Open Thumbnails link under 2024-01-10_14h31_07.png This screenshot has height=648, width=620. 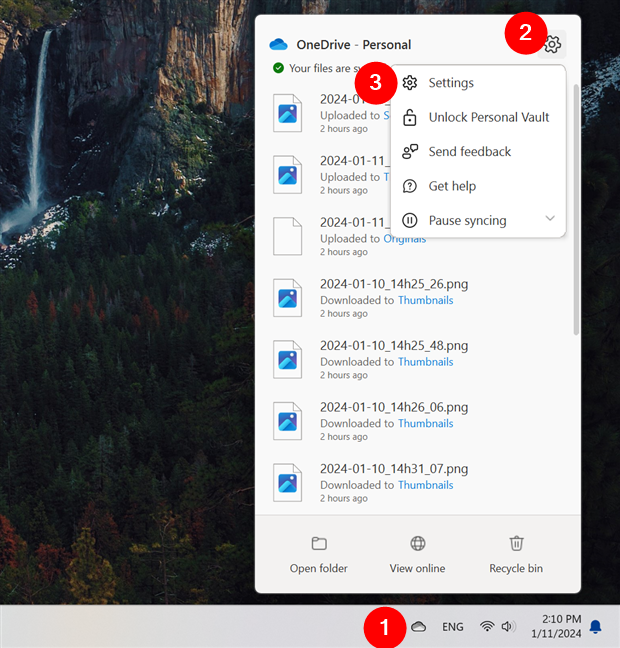(x=426, y=485)
